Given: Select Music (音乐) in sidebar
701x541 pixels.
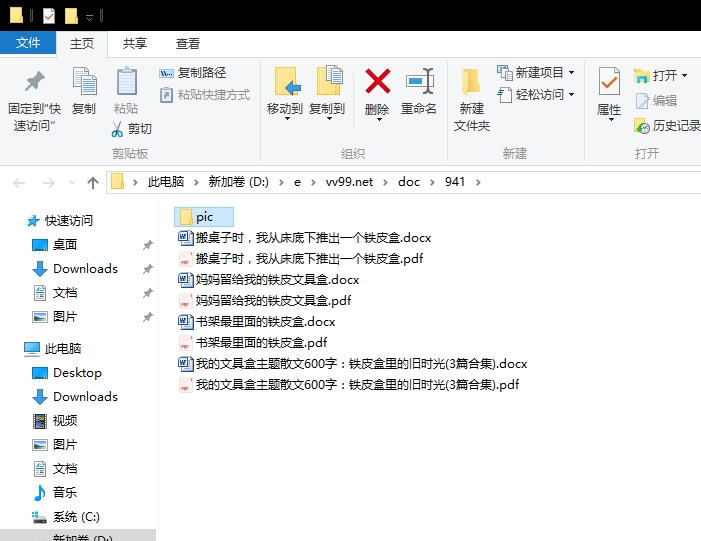Looking at the screenshot, I should [x=55, y=493].
